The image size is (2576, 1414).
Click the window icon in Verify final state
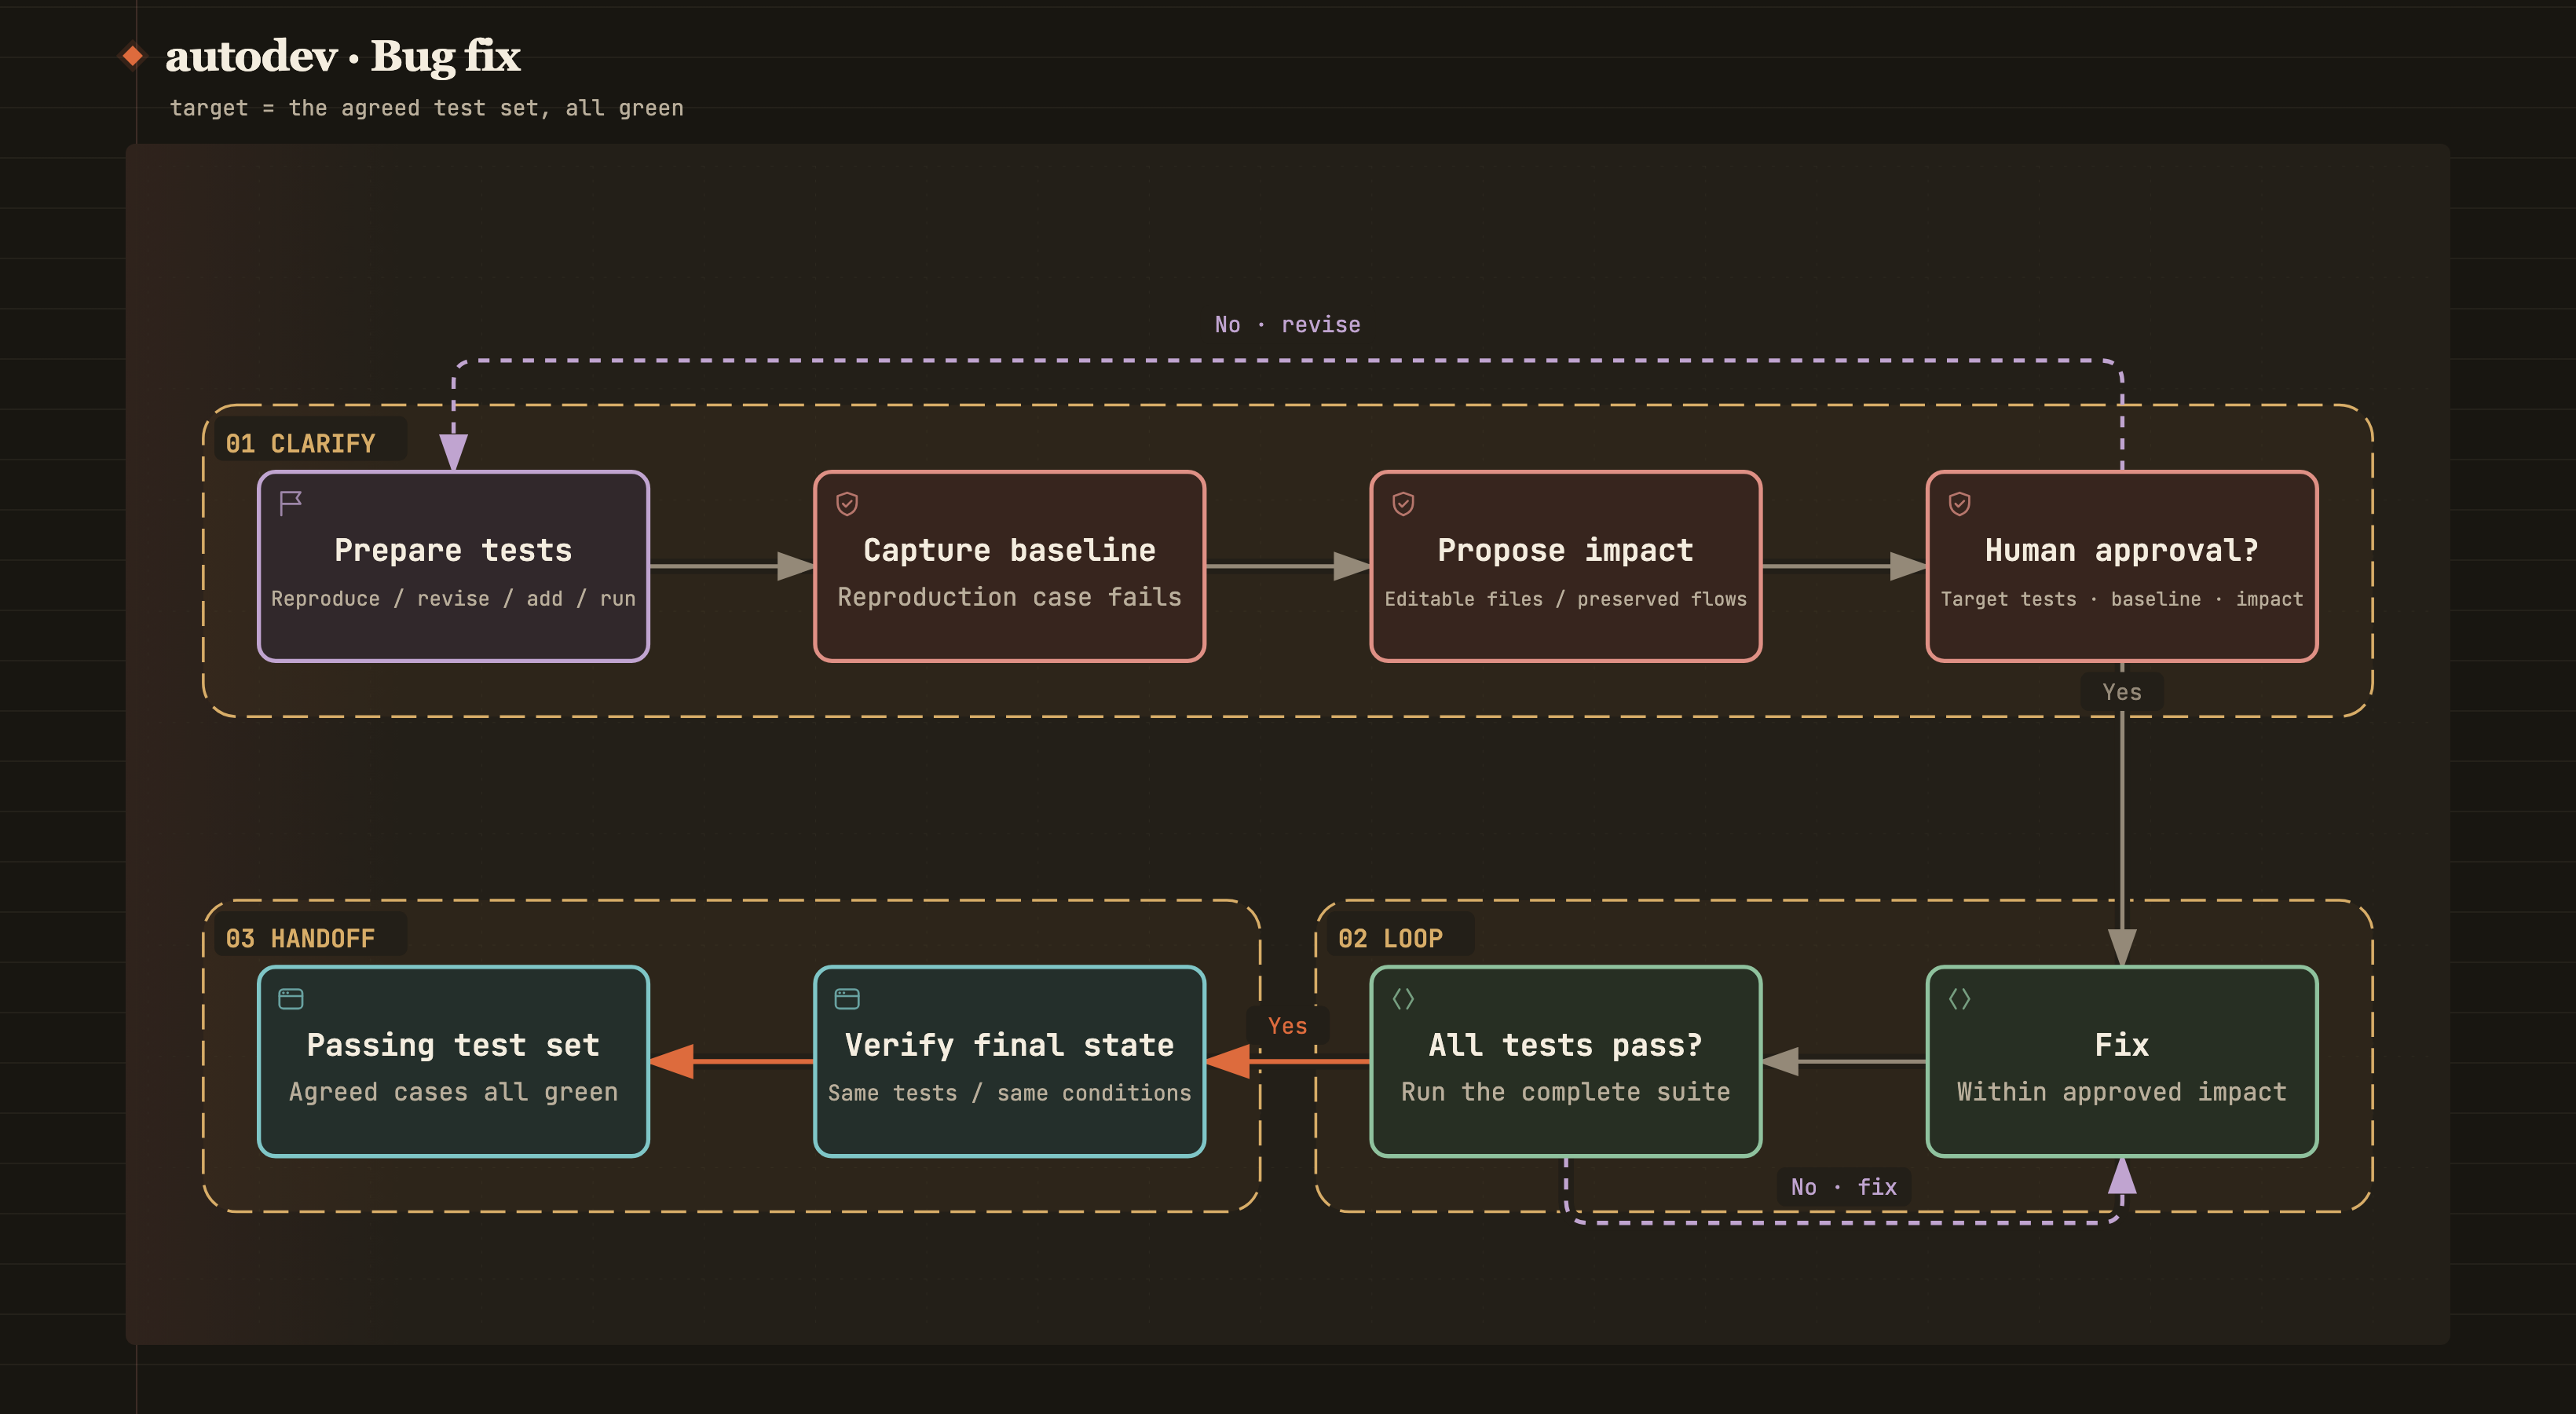(x=847, y=998)
